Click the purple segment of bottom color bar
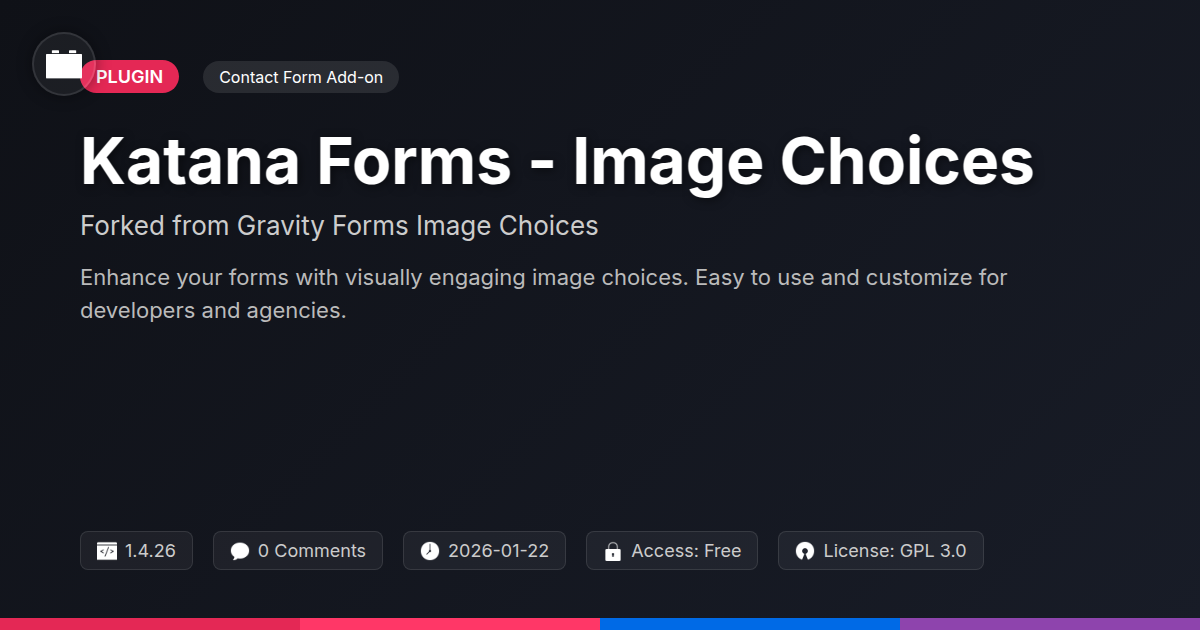Viewport: 1200px width, 630px height. (1050, 624)
